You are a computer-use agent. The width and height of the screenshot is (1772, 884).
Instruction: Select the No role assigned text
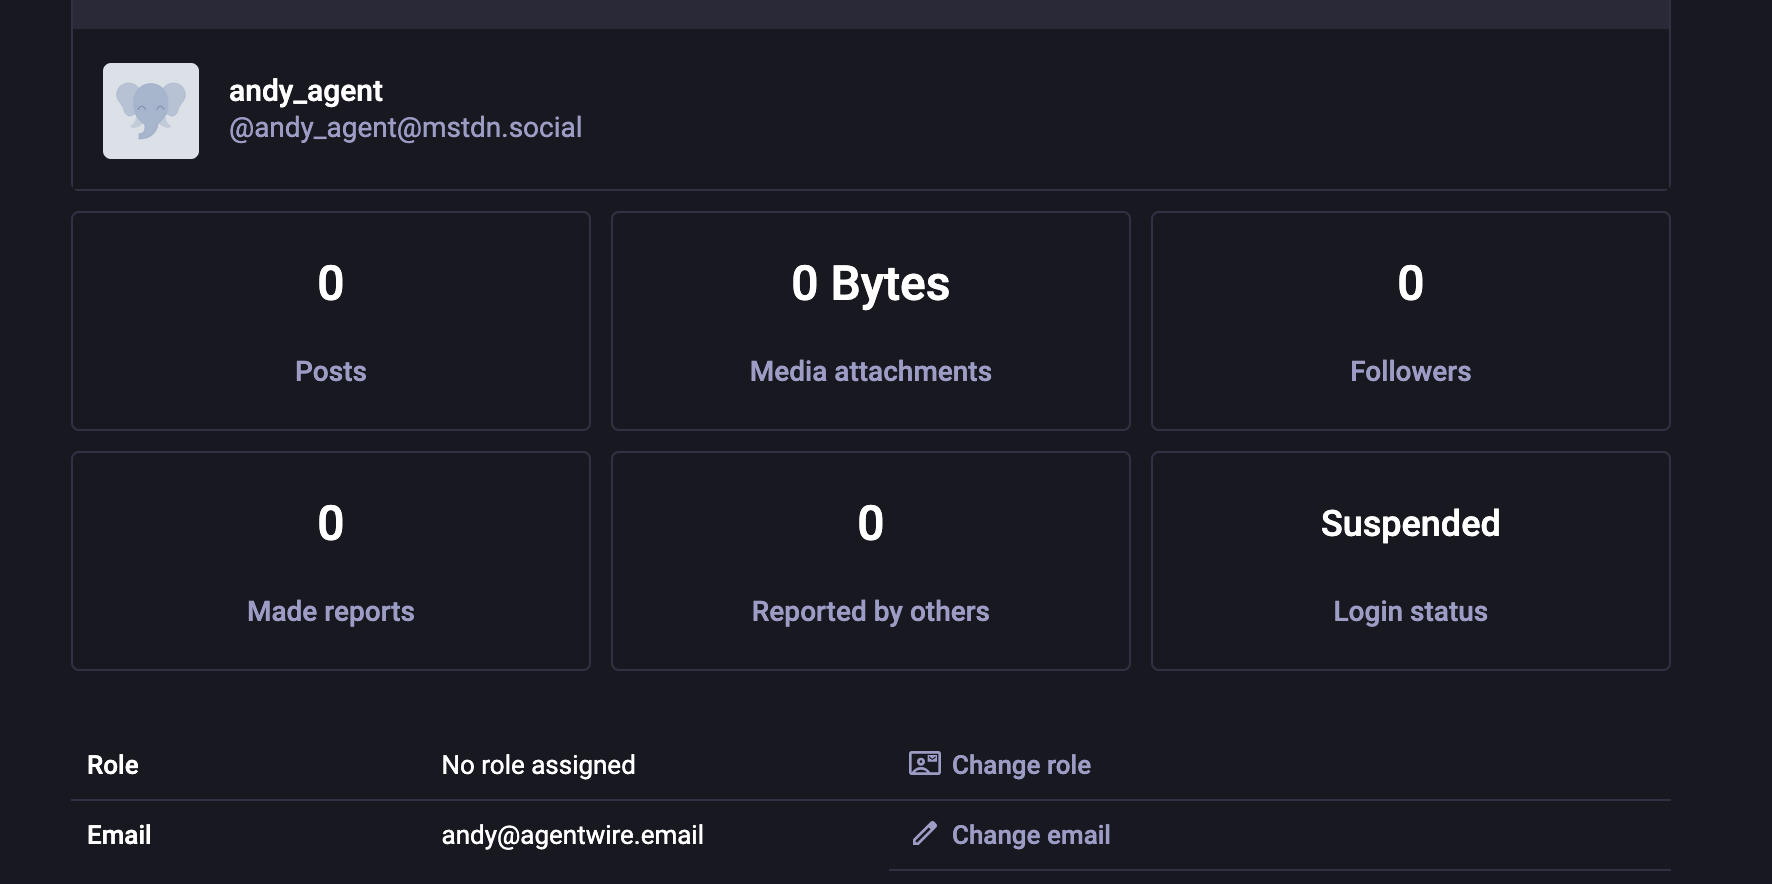click(538, 765)
